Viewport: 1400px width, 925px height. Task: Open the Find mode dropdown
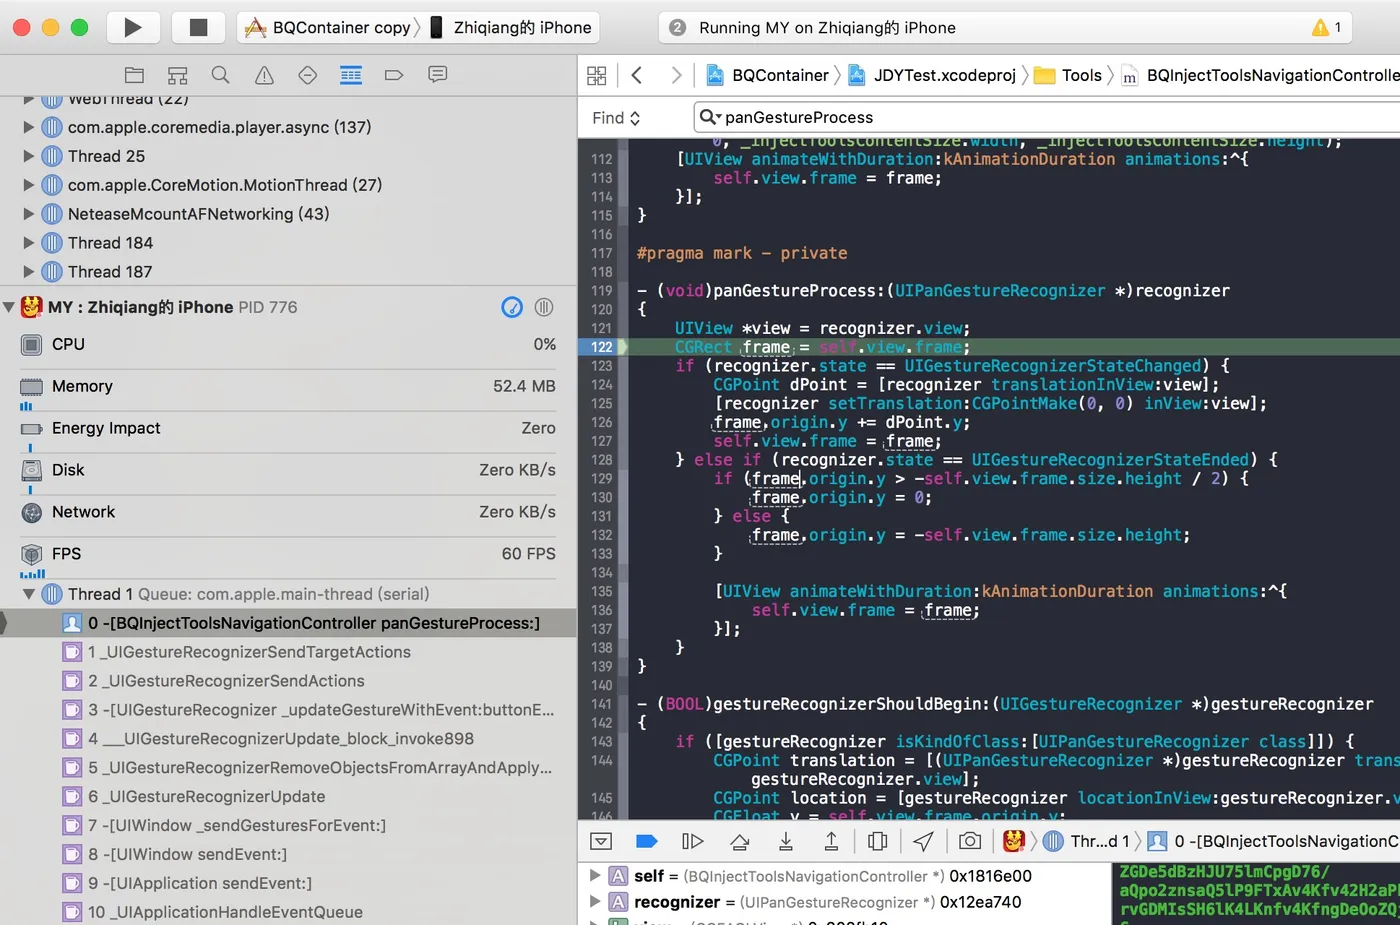tap(616, 118)
